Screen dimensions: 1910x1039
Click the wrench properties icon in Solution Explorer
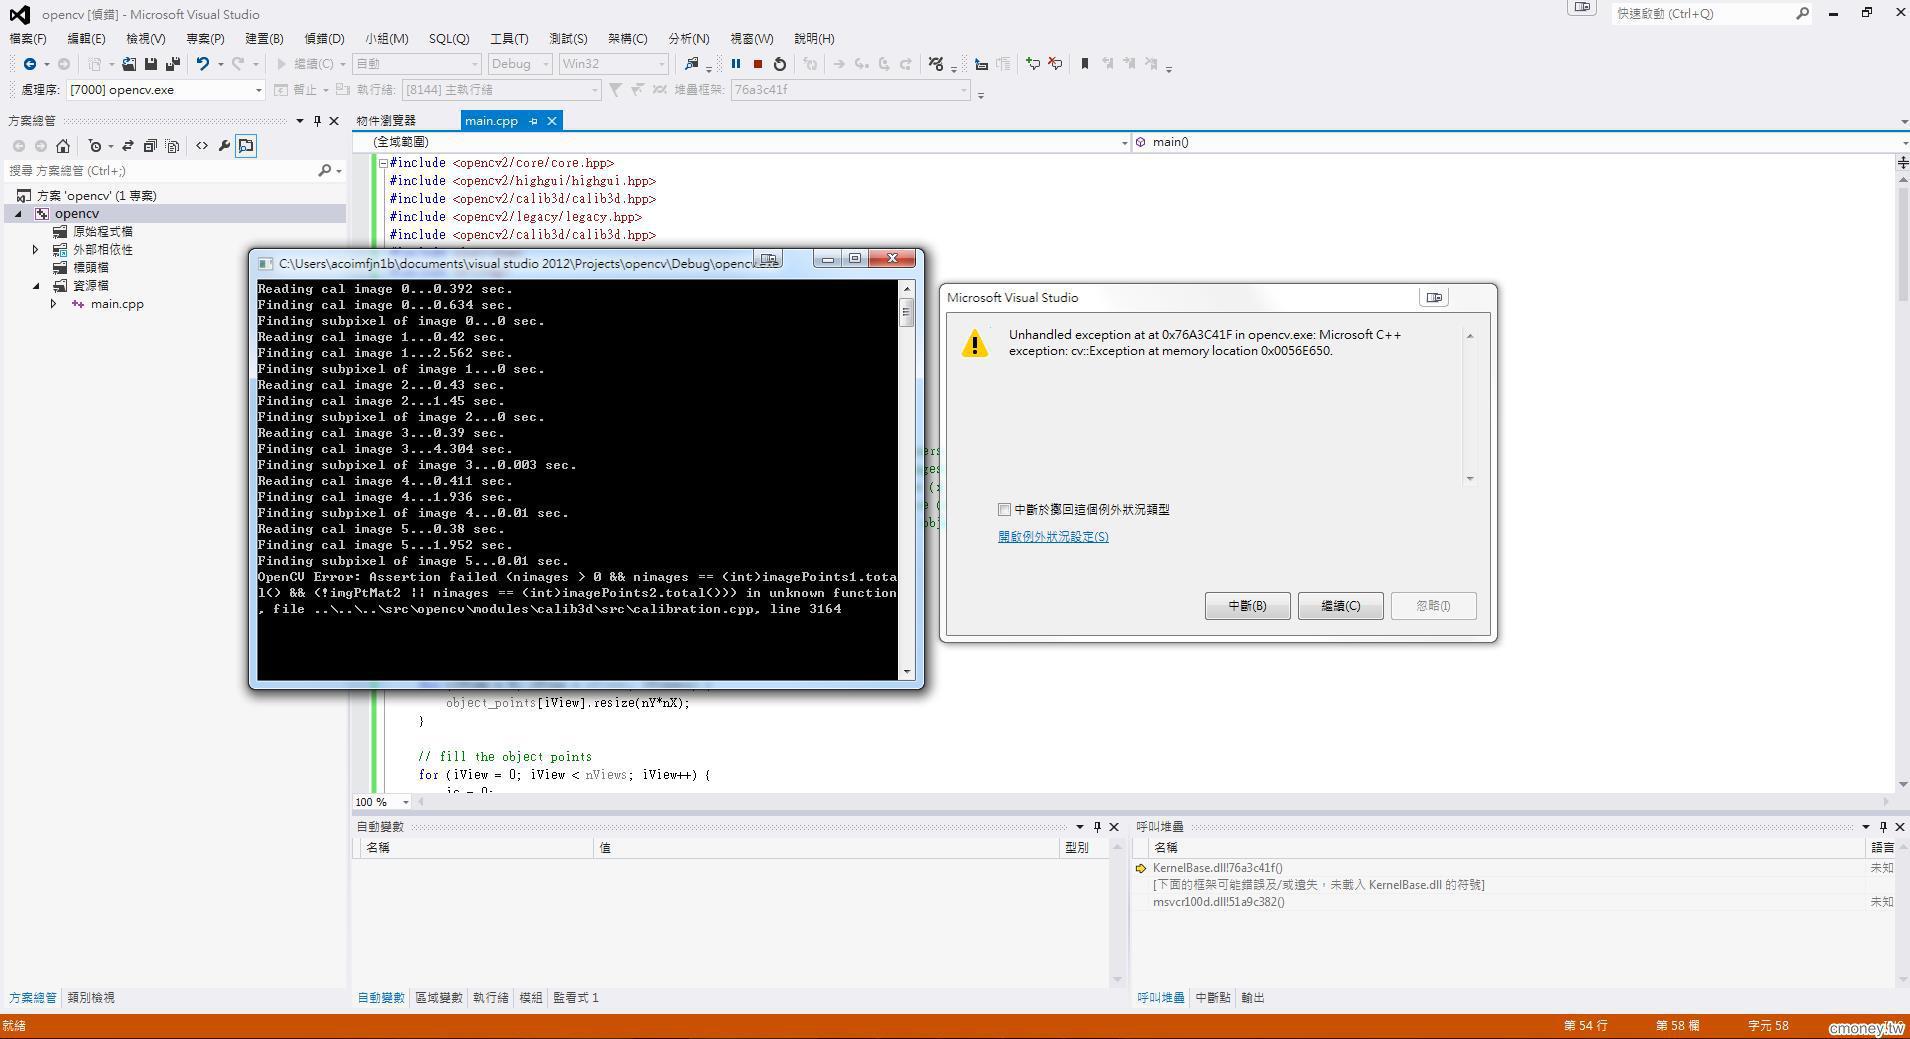pos(224,146)
